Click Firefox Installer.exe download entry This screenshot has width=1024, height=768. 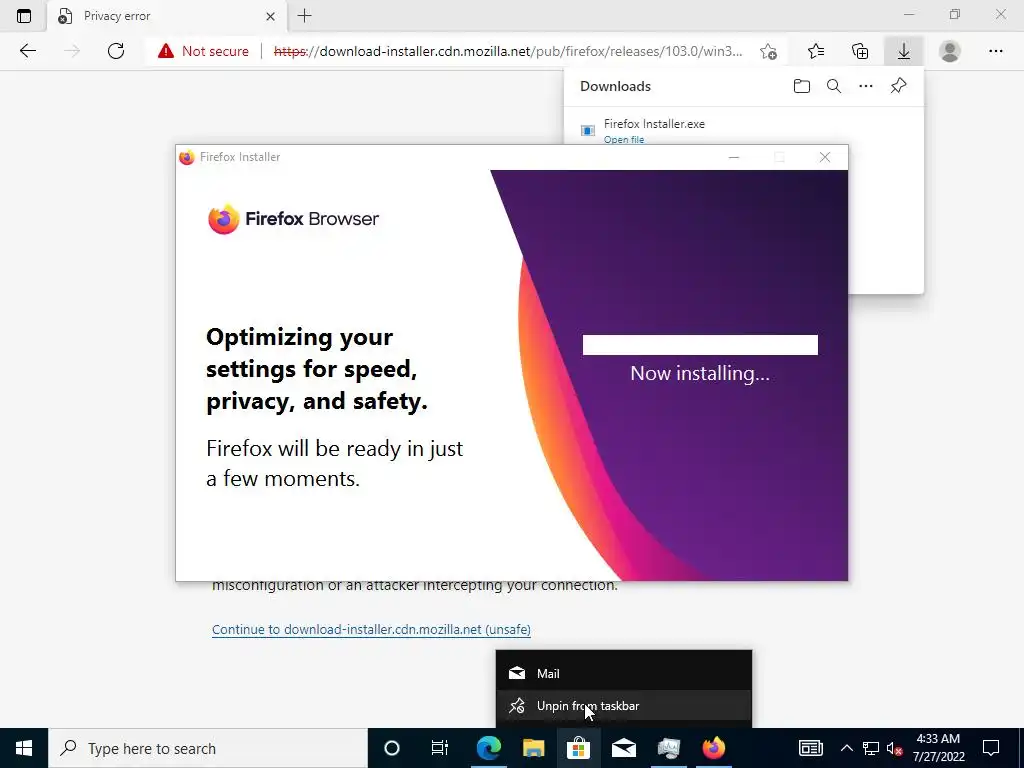pyautogui.click(x=654, y=124)
